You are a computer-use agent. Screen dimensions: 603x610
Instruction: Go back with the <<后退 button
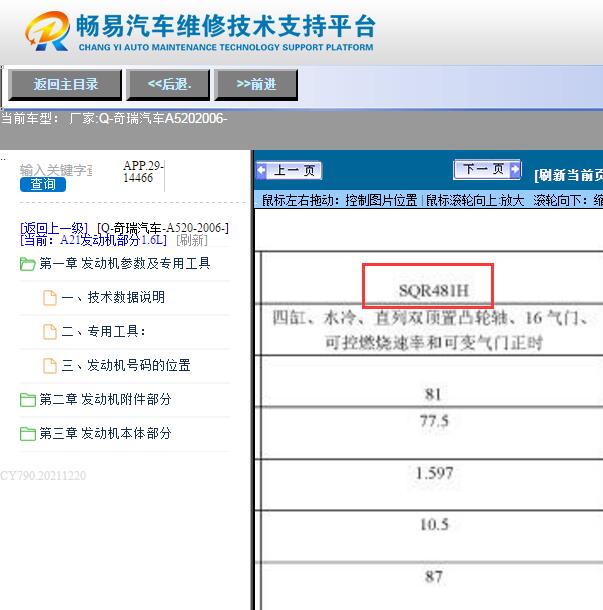(168, 84)
